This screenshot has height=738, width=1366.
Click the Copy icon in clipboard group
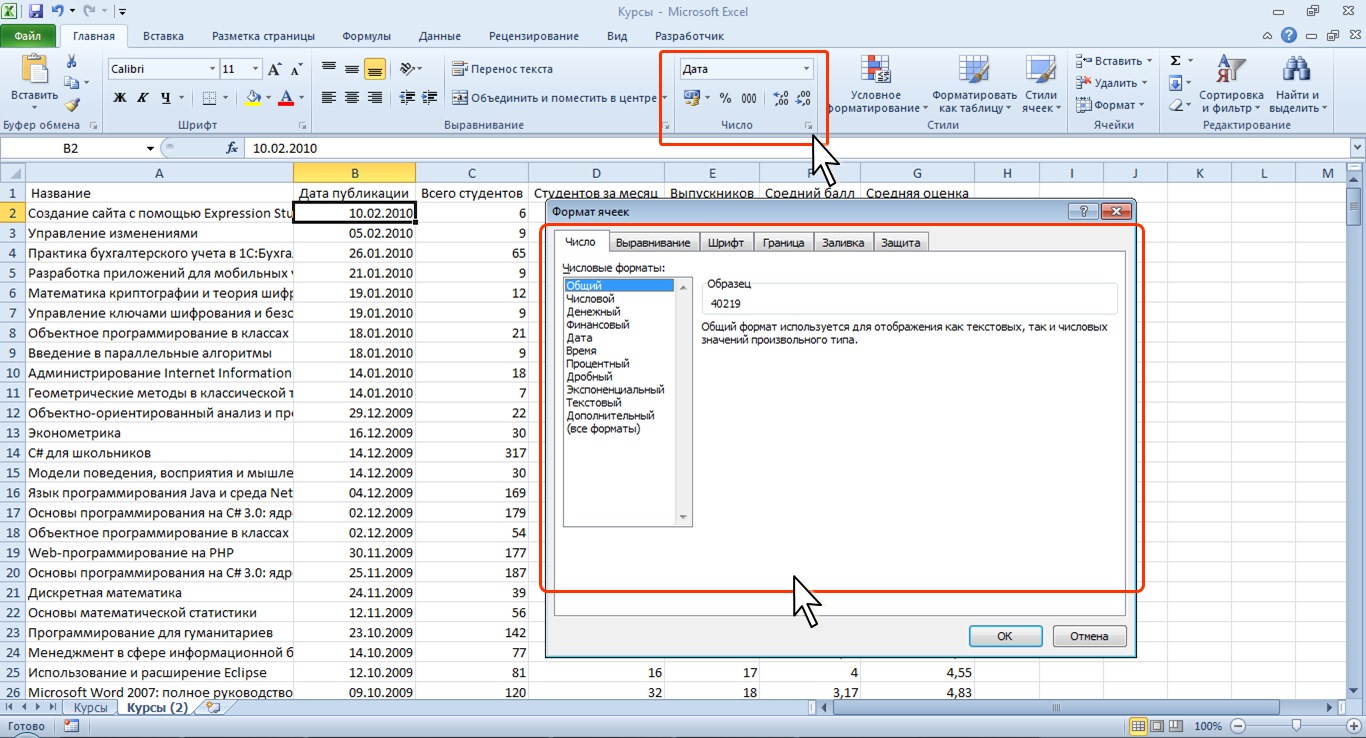coord(72,83)
